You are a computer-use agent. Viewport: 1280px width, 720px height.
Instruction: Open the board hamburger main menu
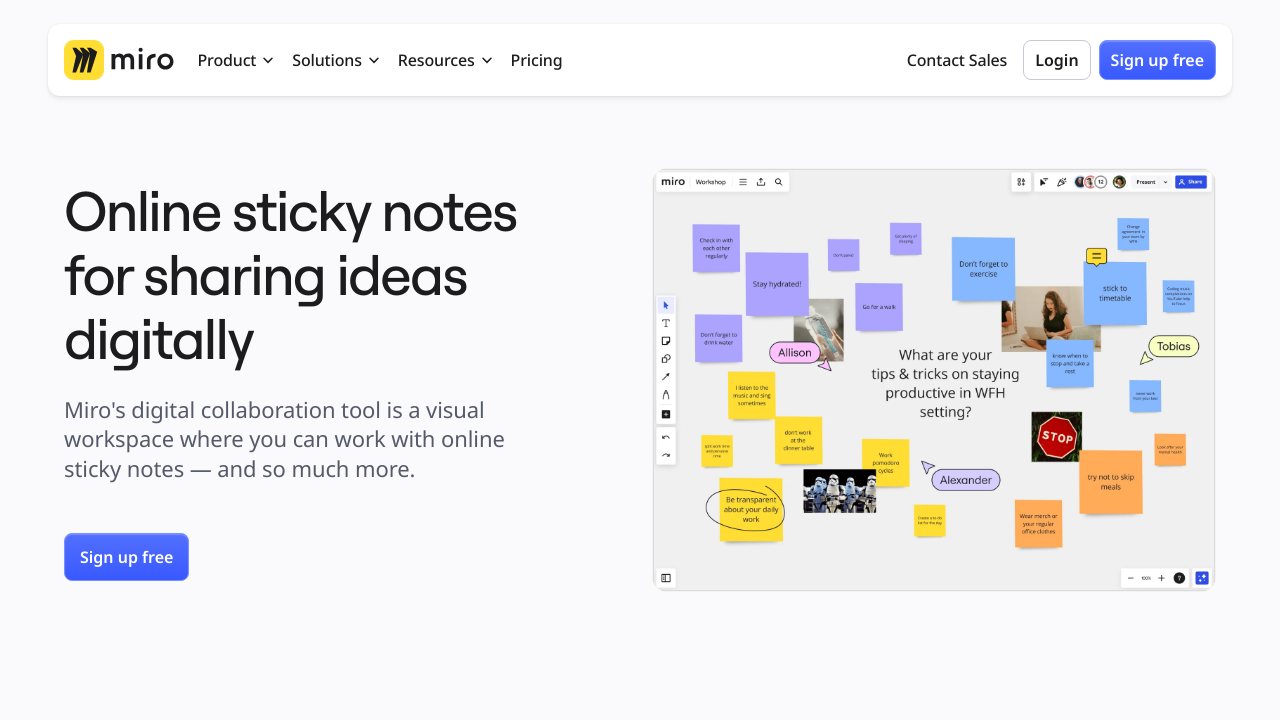tap(743, 182)
